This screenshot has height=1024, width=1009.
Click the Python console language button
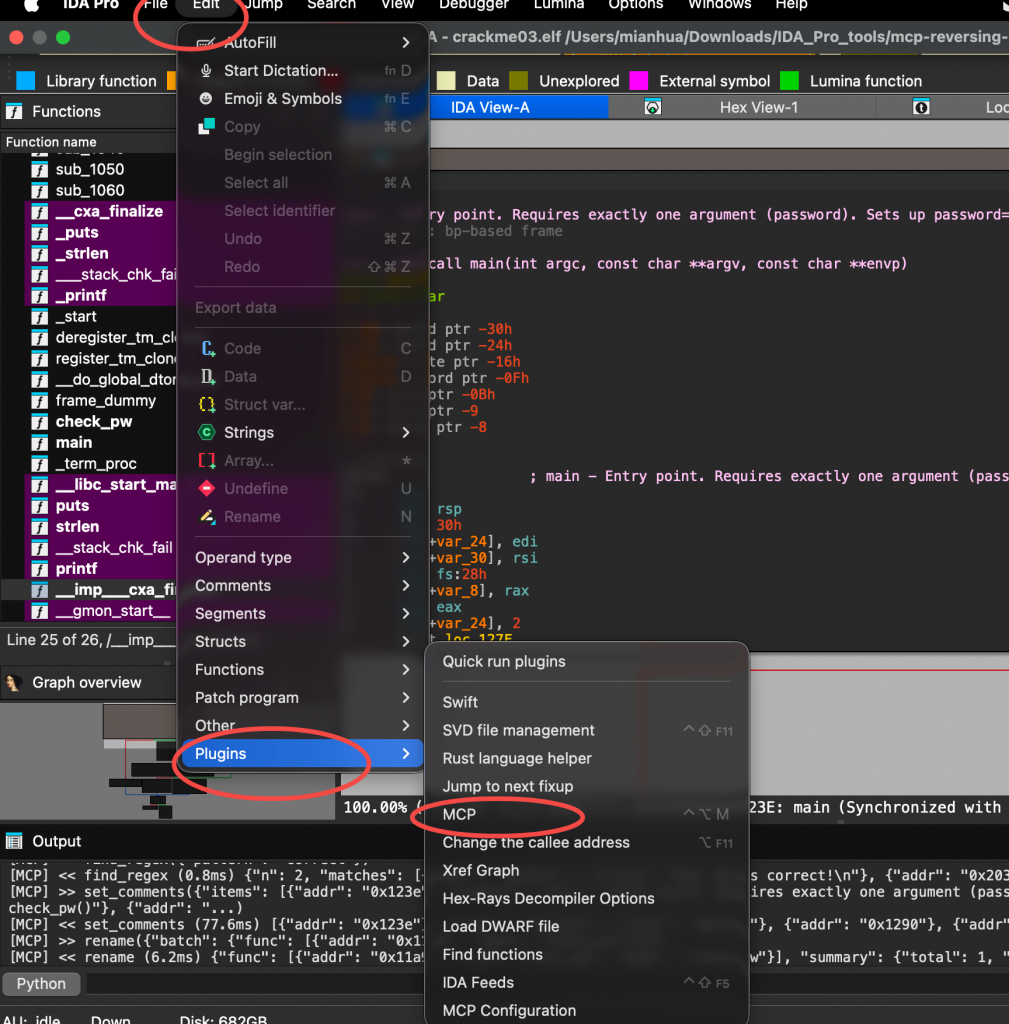pyautogui.click(x=41, y=984)
